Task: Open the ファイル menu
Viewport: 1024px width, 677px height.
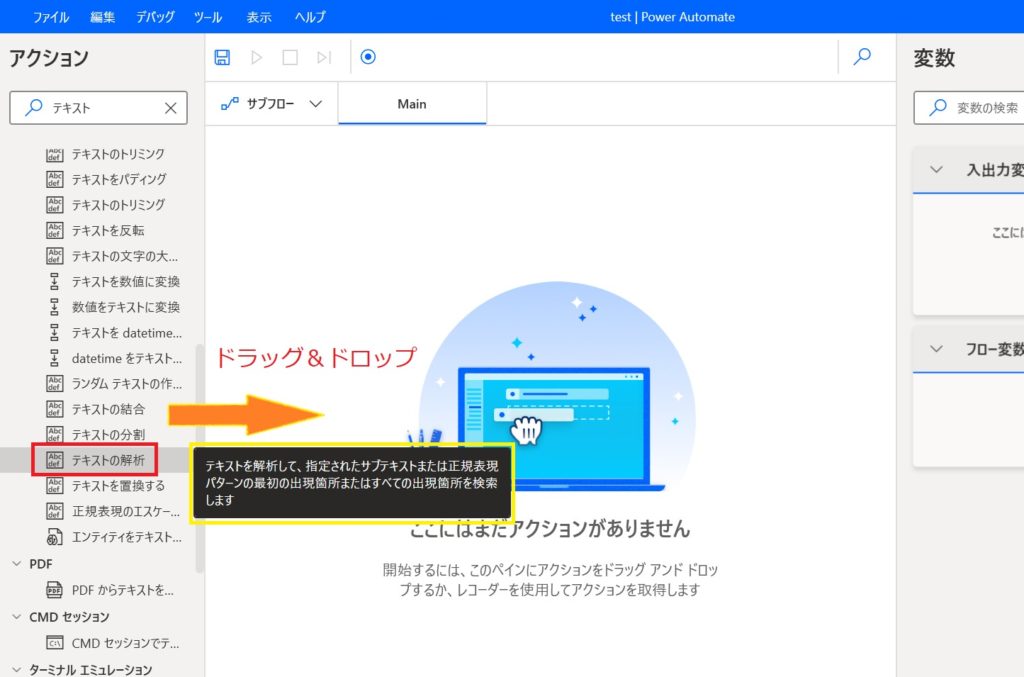Action: (51, 17)
